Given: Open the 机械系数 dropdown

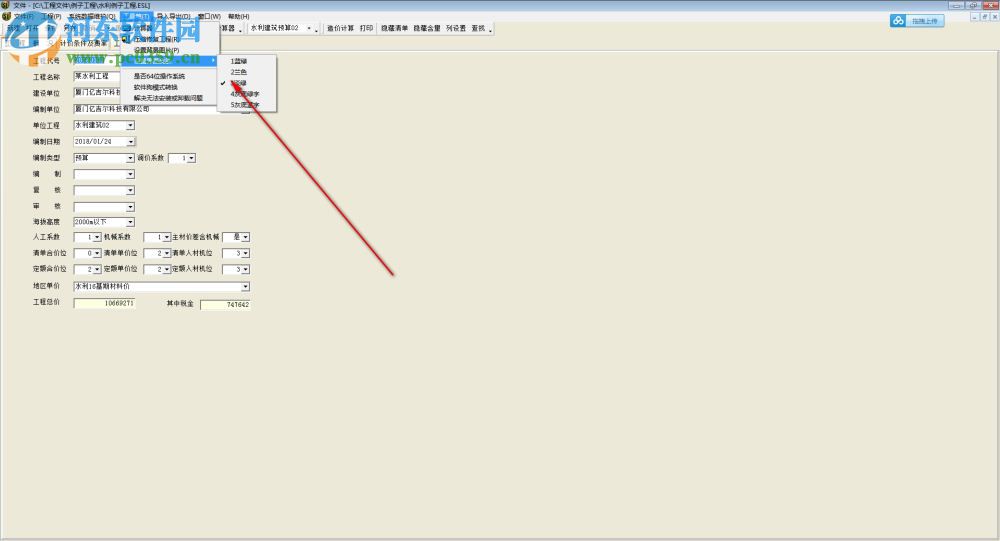Looking at the screenshot, I should (x=166, y=237).
